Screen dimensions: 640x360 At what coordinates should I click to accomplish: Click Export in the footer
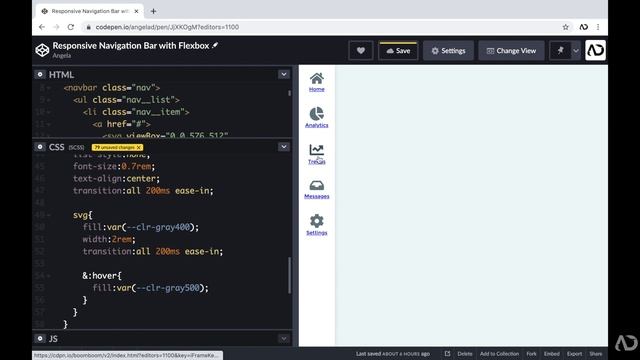pos(574,354)
